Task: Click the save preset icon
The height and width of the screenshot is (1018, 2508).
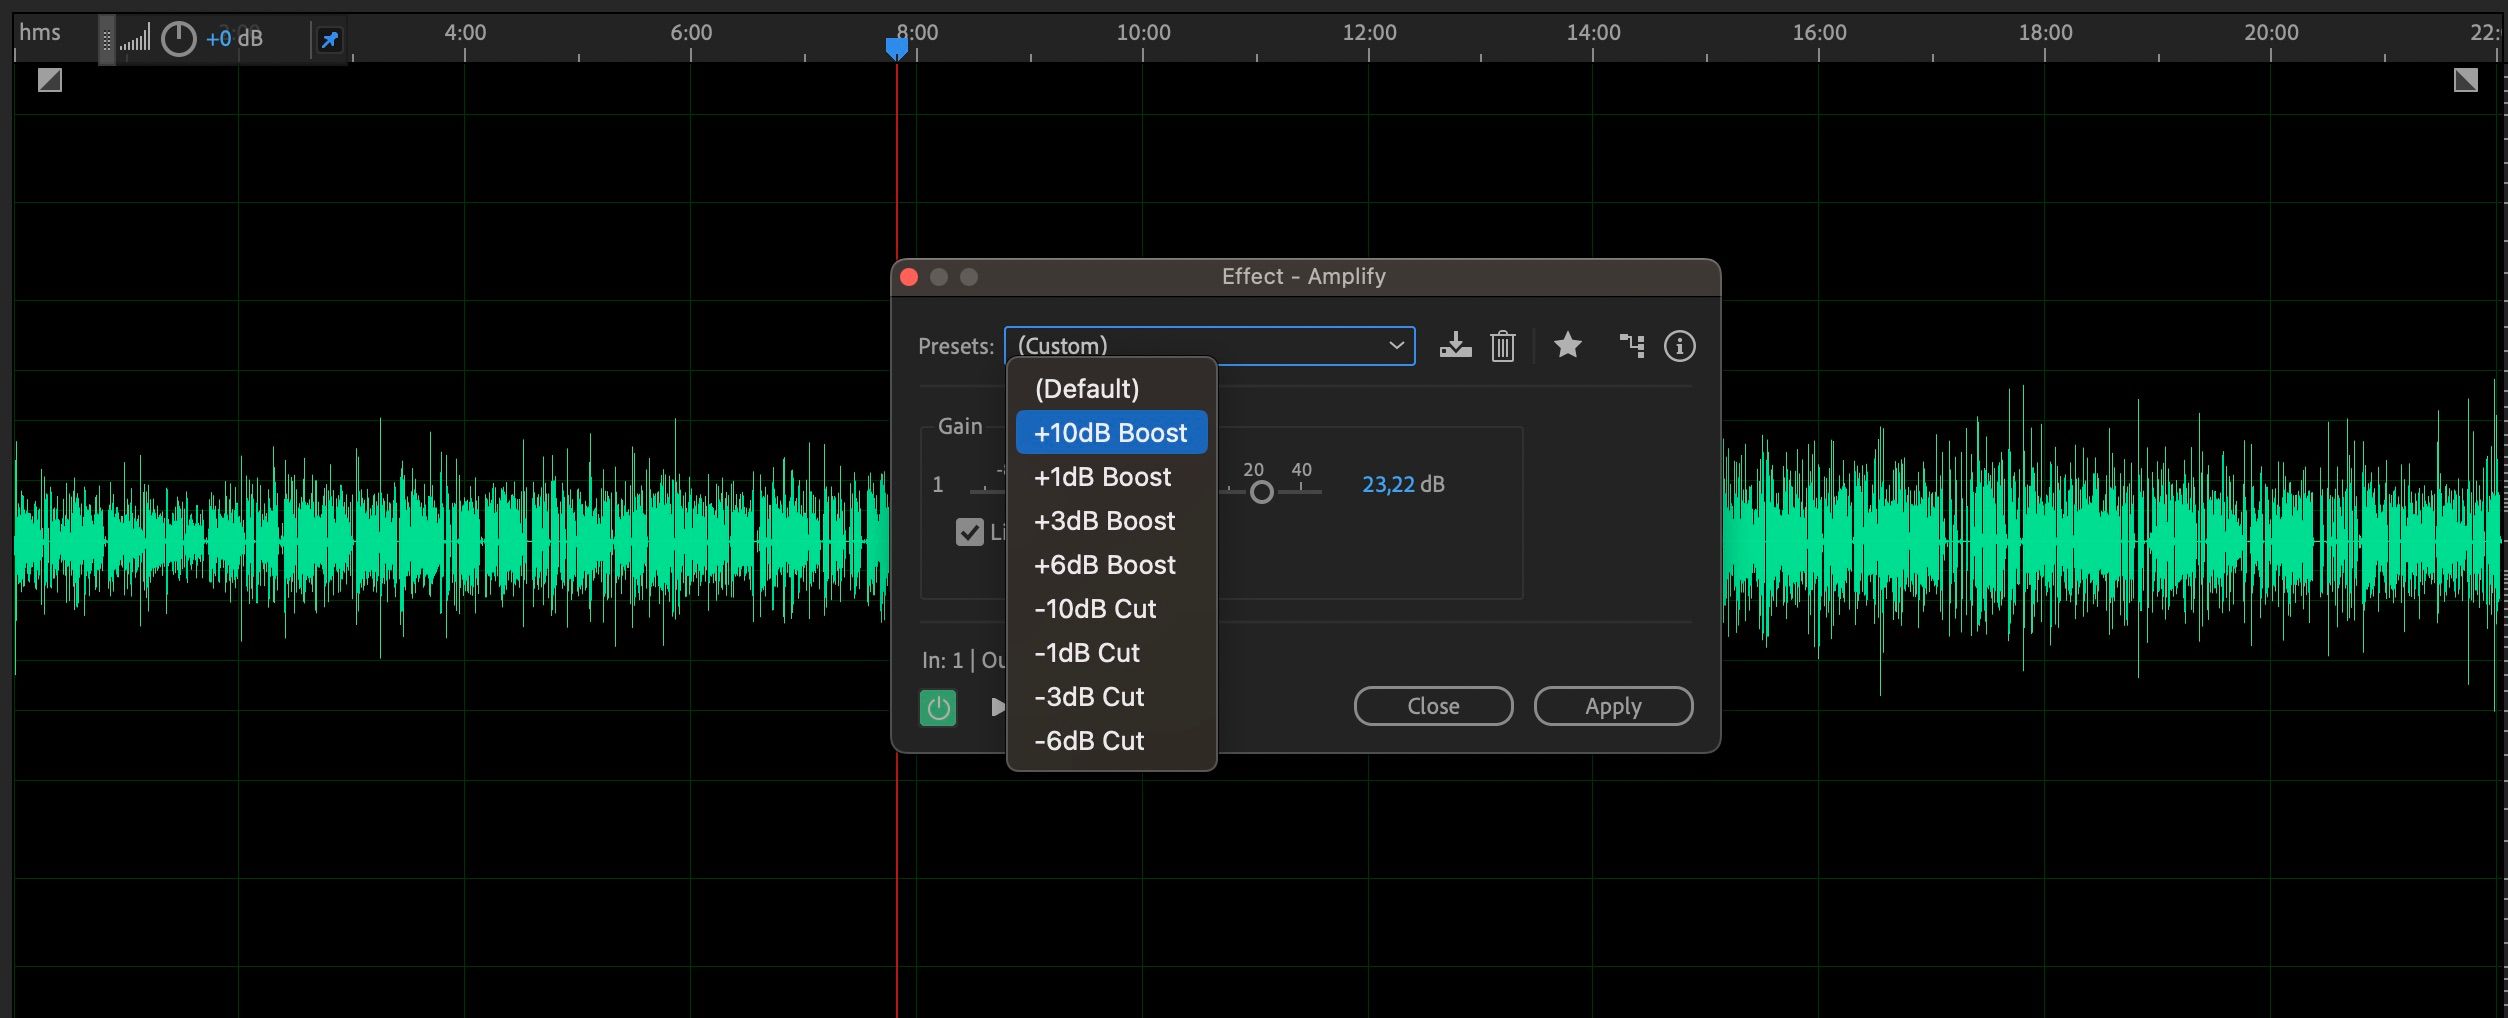Action: click(1455, 346)
